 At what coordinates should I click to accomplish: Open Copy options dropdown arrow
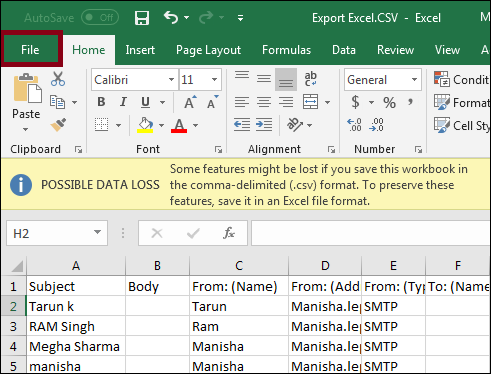tap(75, 102)
